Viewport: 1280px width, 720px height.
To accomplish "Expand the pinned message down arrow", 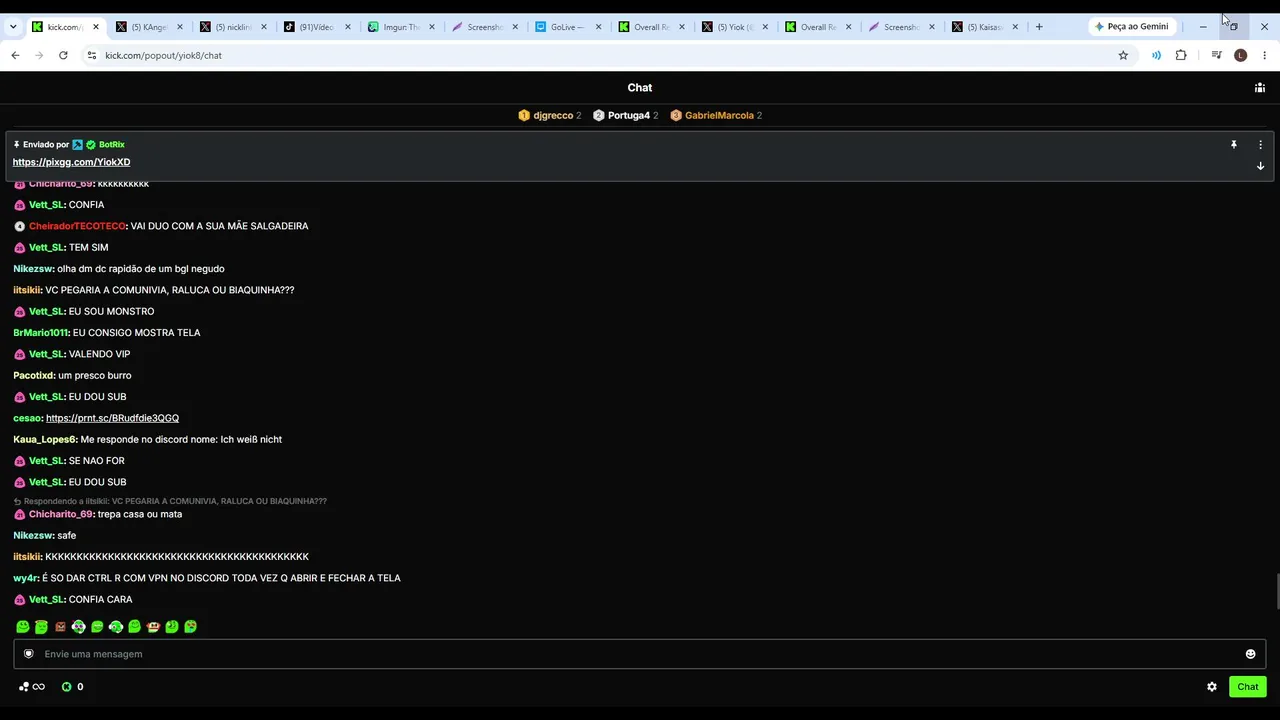I will click(x=1260, y=166).
